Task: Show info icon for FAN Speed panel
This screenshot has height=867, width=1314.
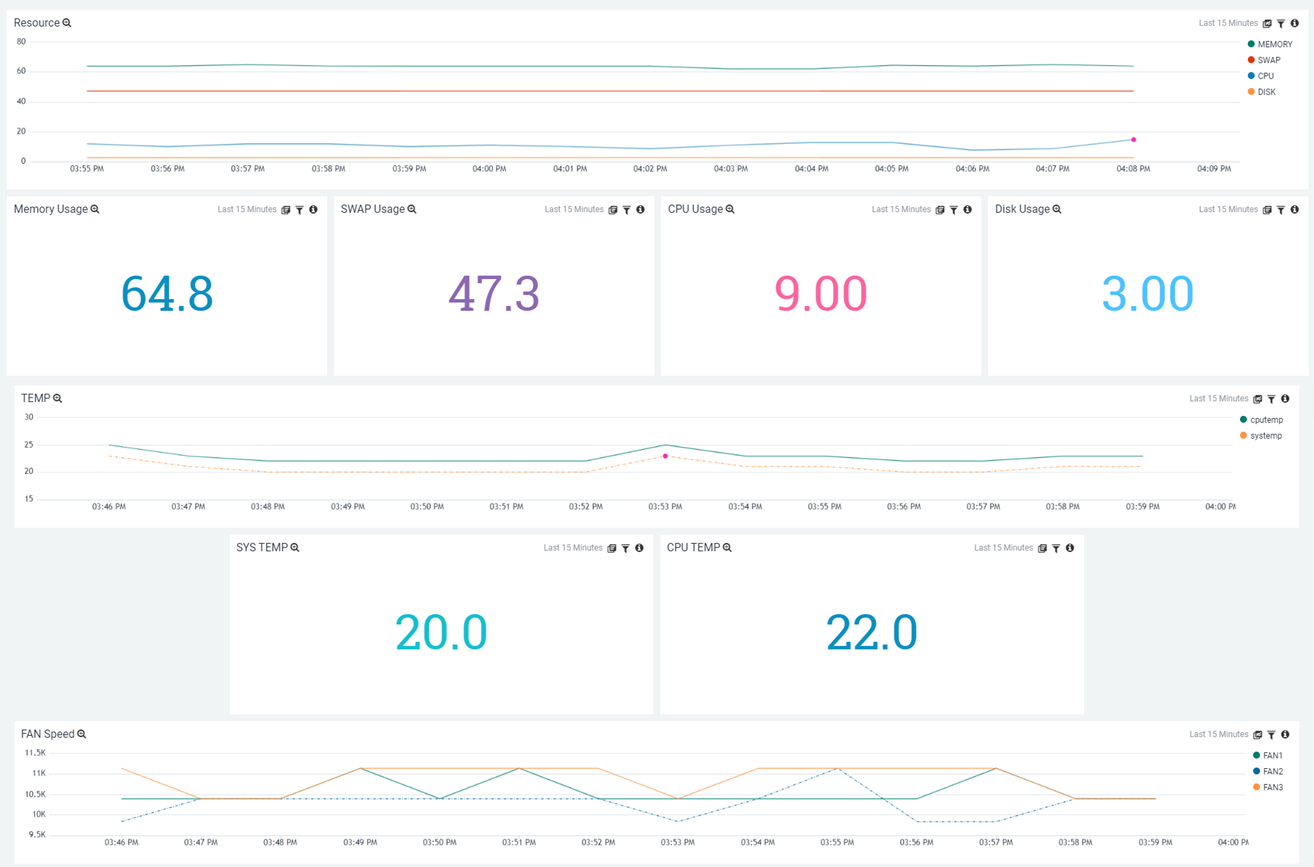Action: pos(1285,735)
